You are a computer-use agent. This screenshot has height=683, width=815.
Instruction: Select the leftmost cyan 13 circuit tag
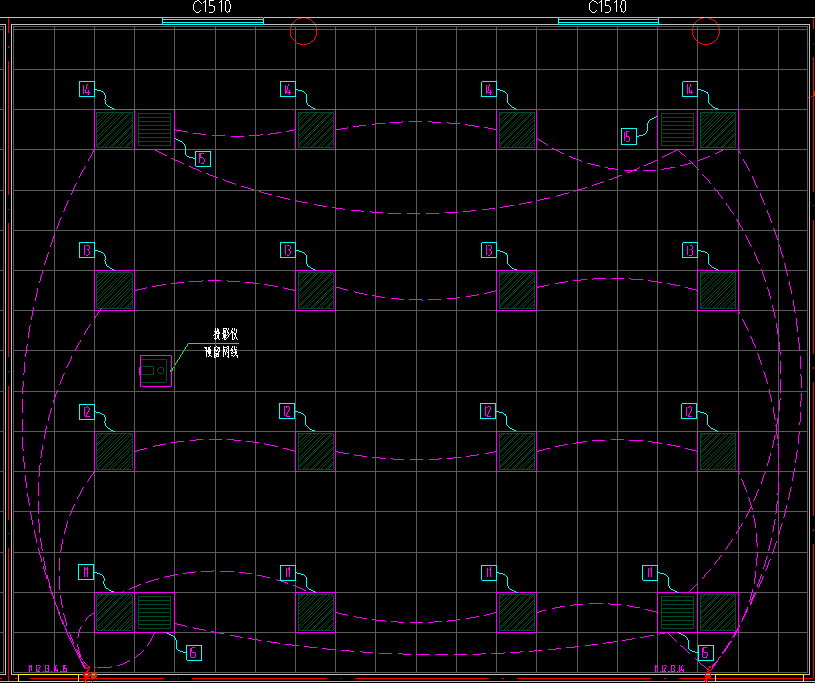pyautogui.click(x=87, y=250)
